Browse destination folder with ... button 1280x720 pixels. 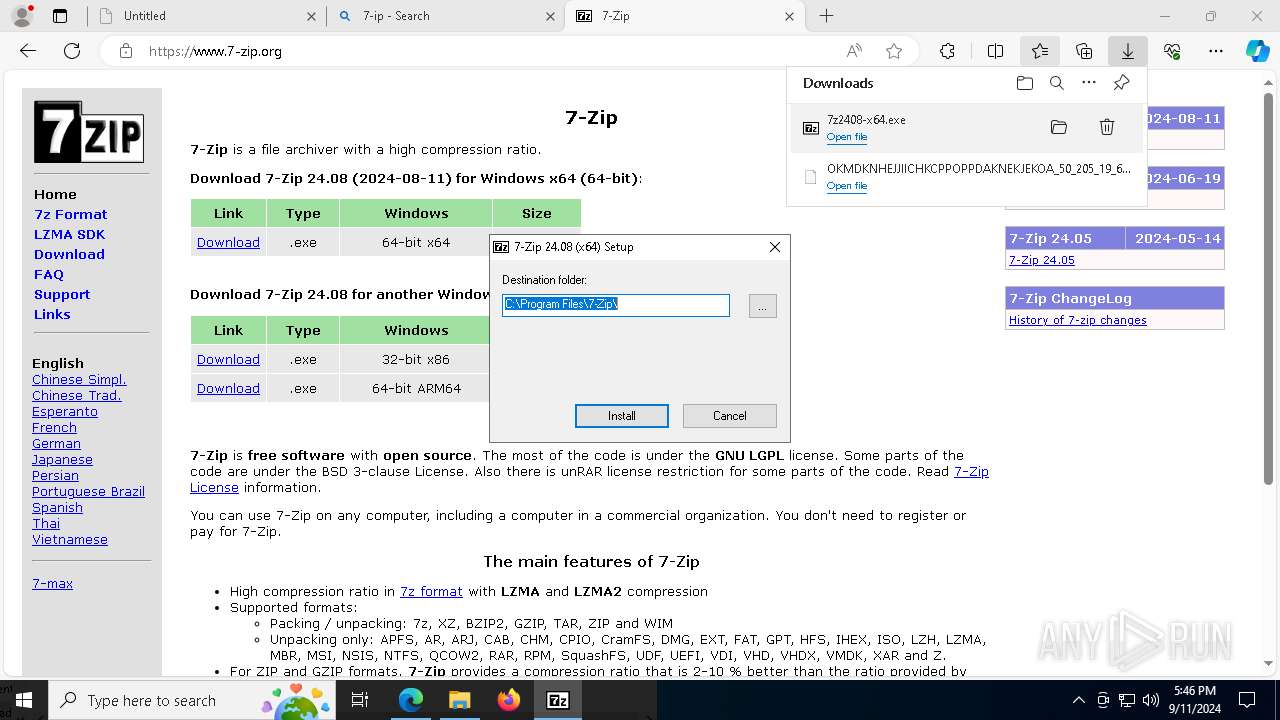762,306
